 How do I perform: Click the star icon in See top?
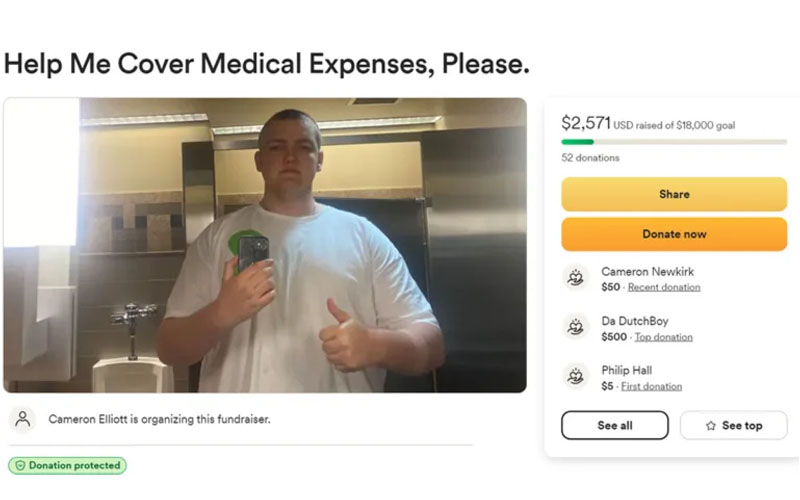(x=711, y=426)
